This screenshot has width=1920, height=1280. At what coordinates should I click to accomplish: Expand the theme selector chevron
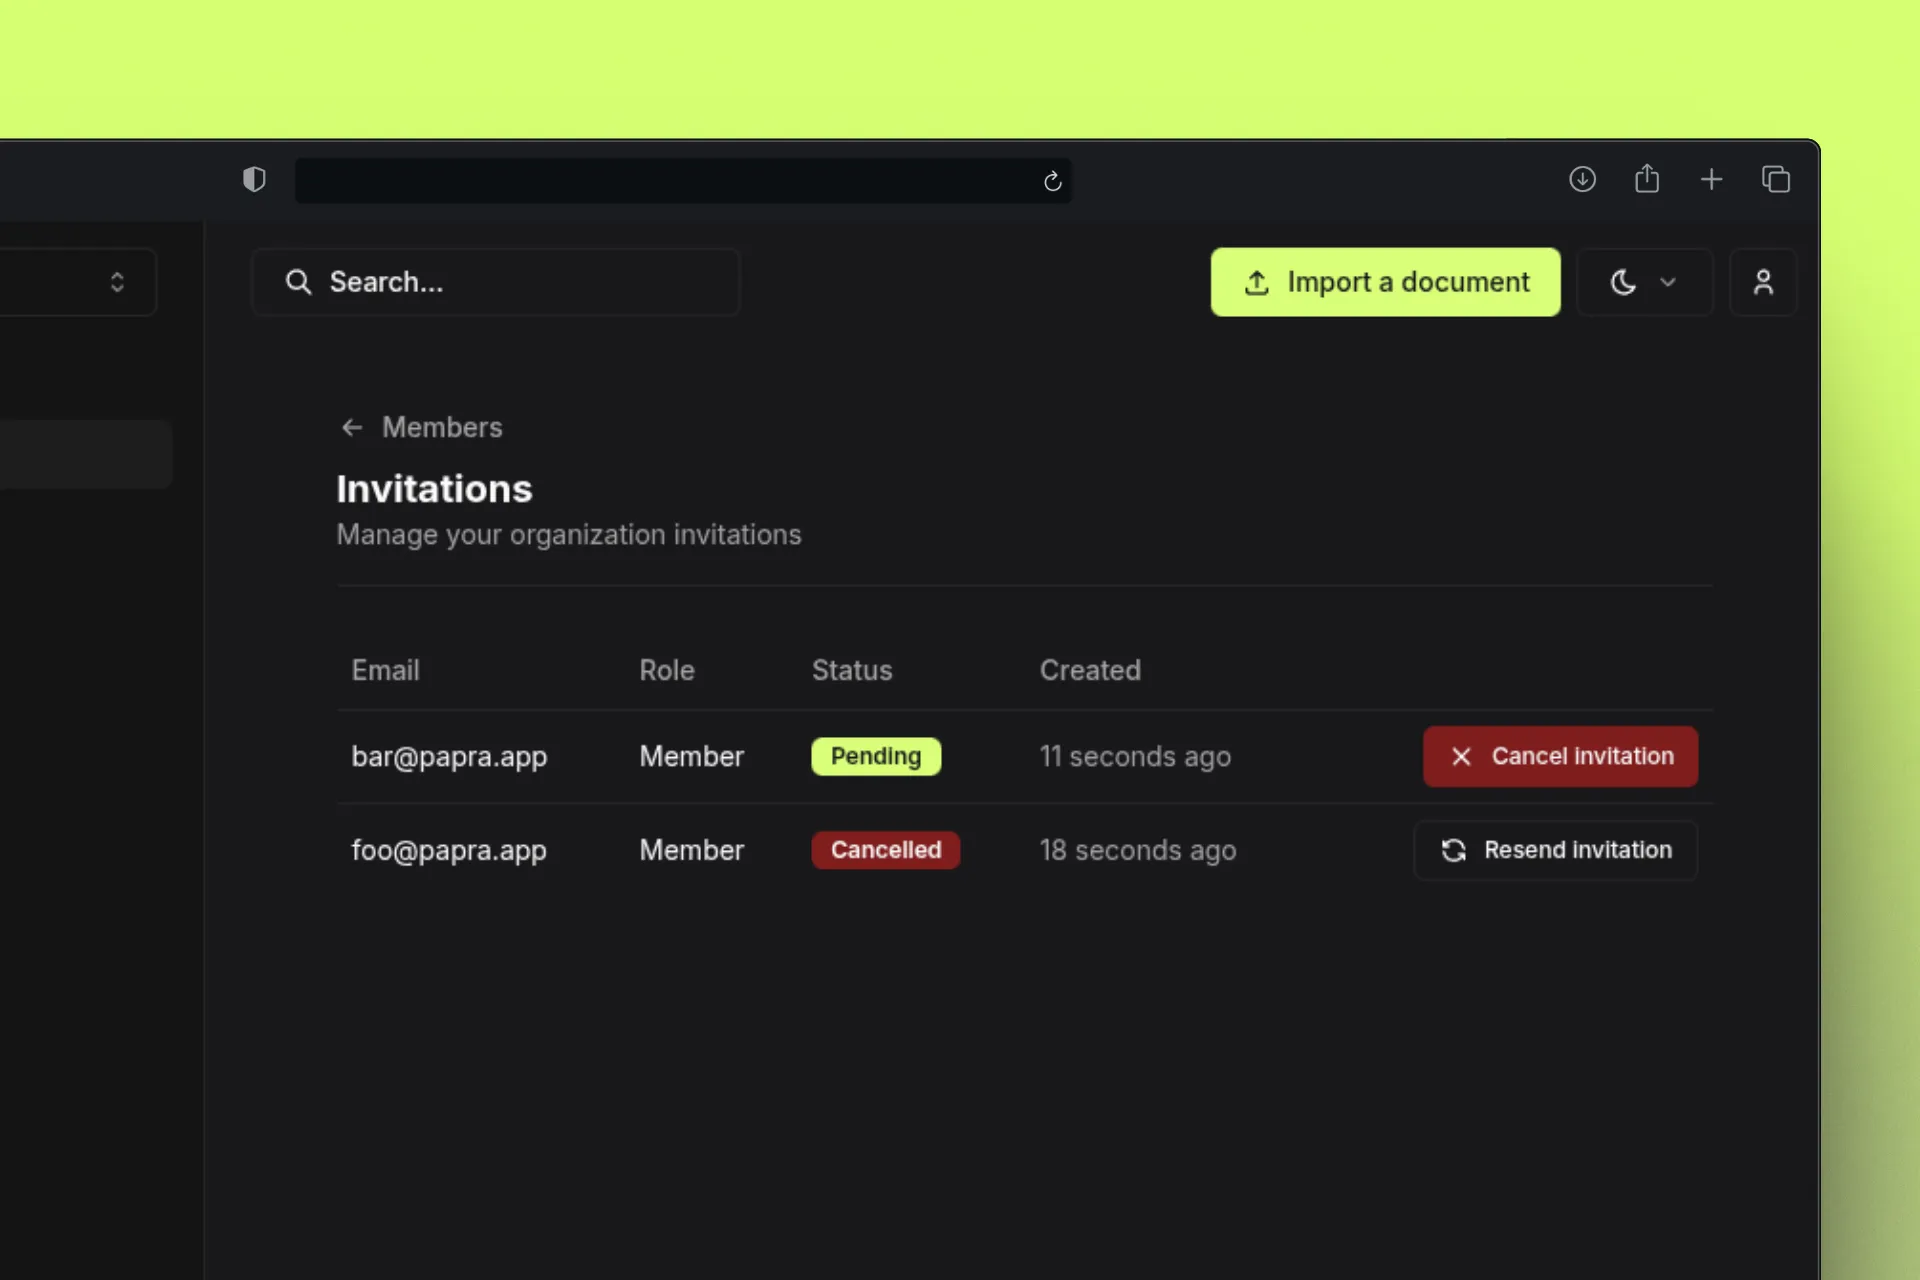point(1668,283)
